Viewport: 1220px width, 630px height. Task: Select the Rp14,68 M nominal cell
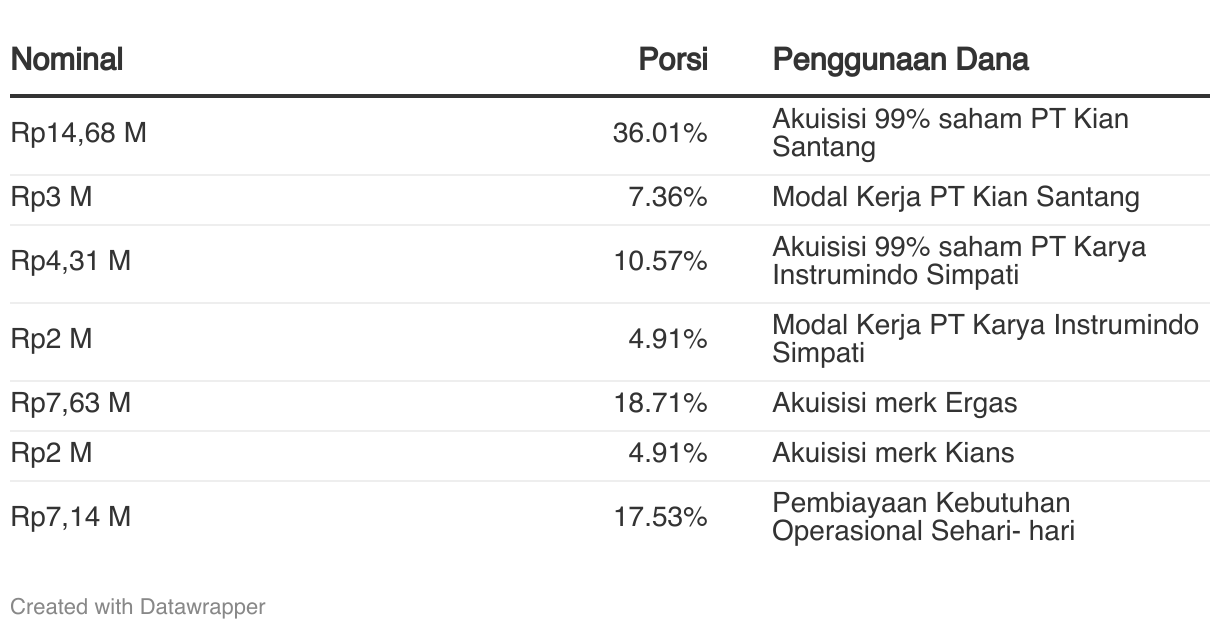click(x=78, y=133)
